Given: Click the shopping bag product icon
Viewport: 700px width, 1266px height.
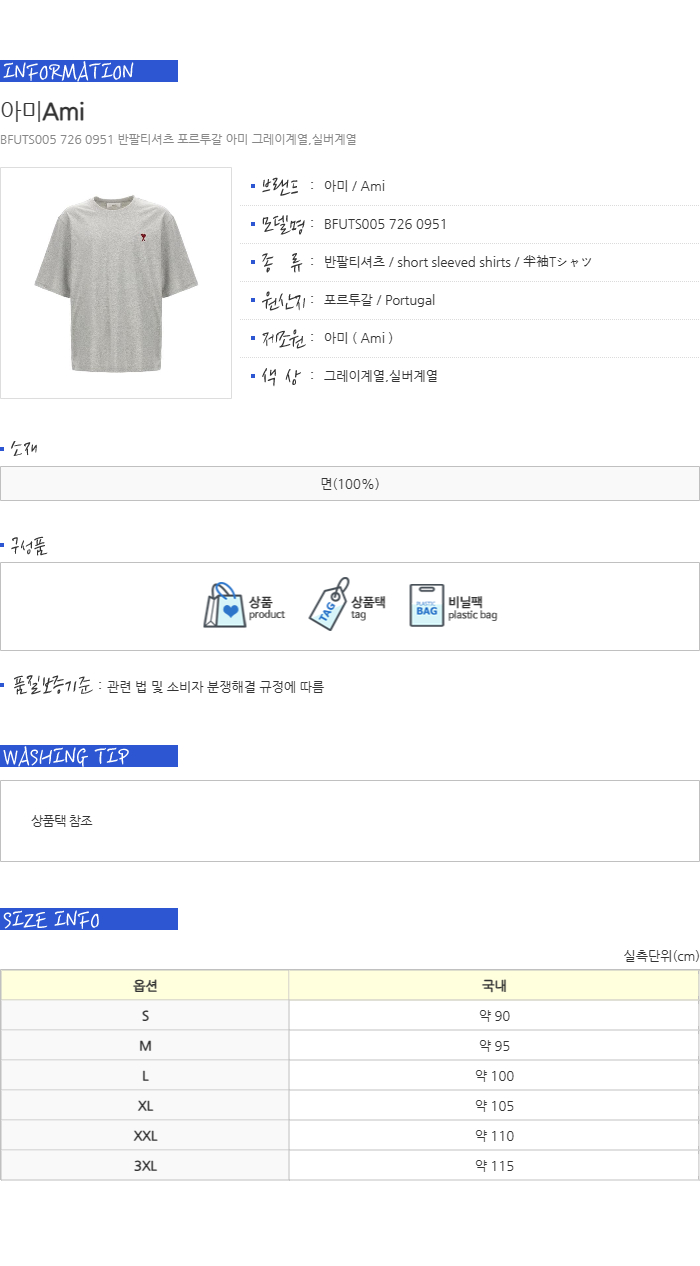Looking at the screenshot, I should click(x=225, y=606).
